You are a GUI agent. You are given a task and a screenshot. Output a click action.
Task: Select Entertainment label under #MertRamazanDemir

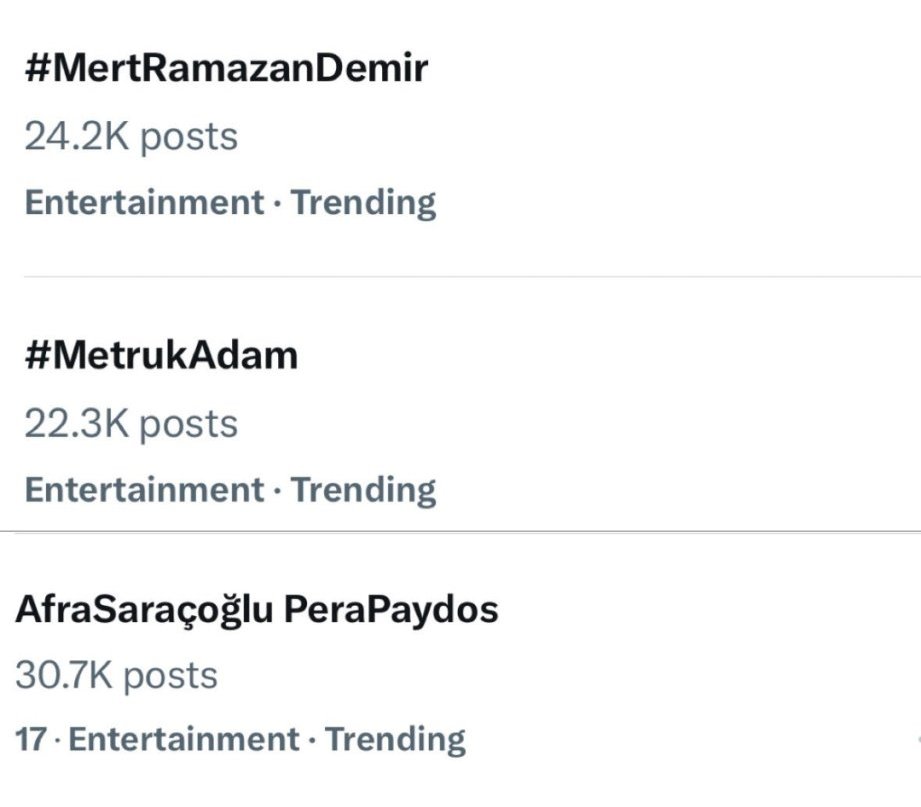pos(143,202)
